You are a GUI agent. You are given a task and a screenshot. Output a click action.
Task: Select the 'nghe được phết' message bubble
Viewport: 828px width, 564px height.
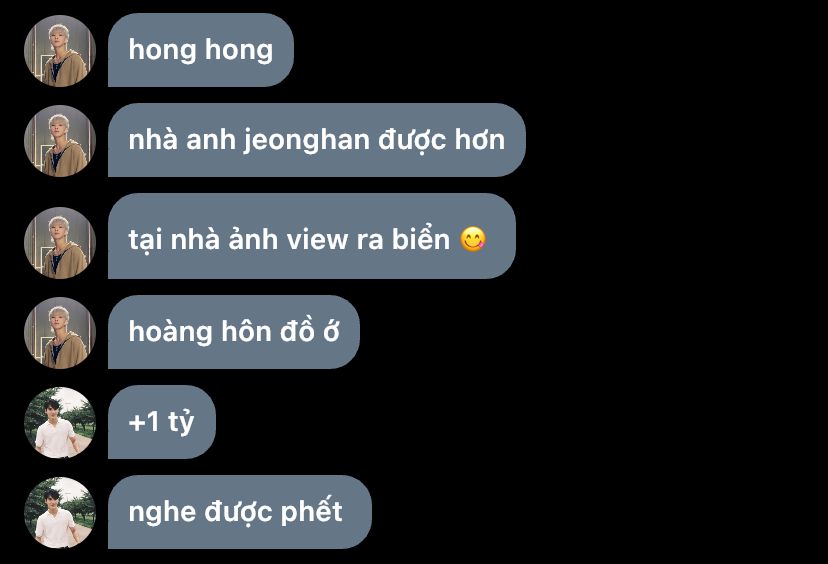tap(240, 512)
